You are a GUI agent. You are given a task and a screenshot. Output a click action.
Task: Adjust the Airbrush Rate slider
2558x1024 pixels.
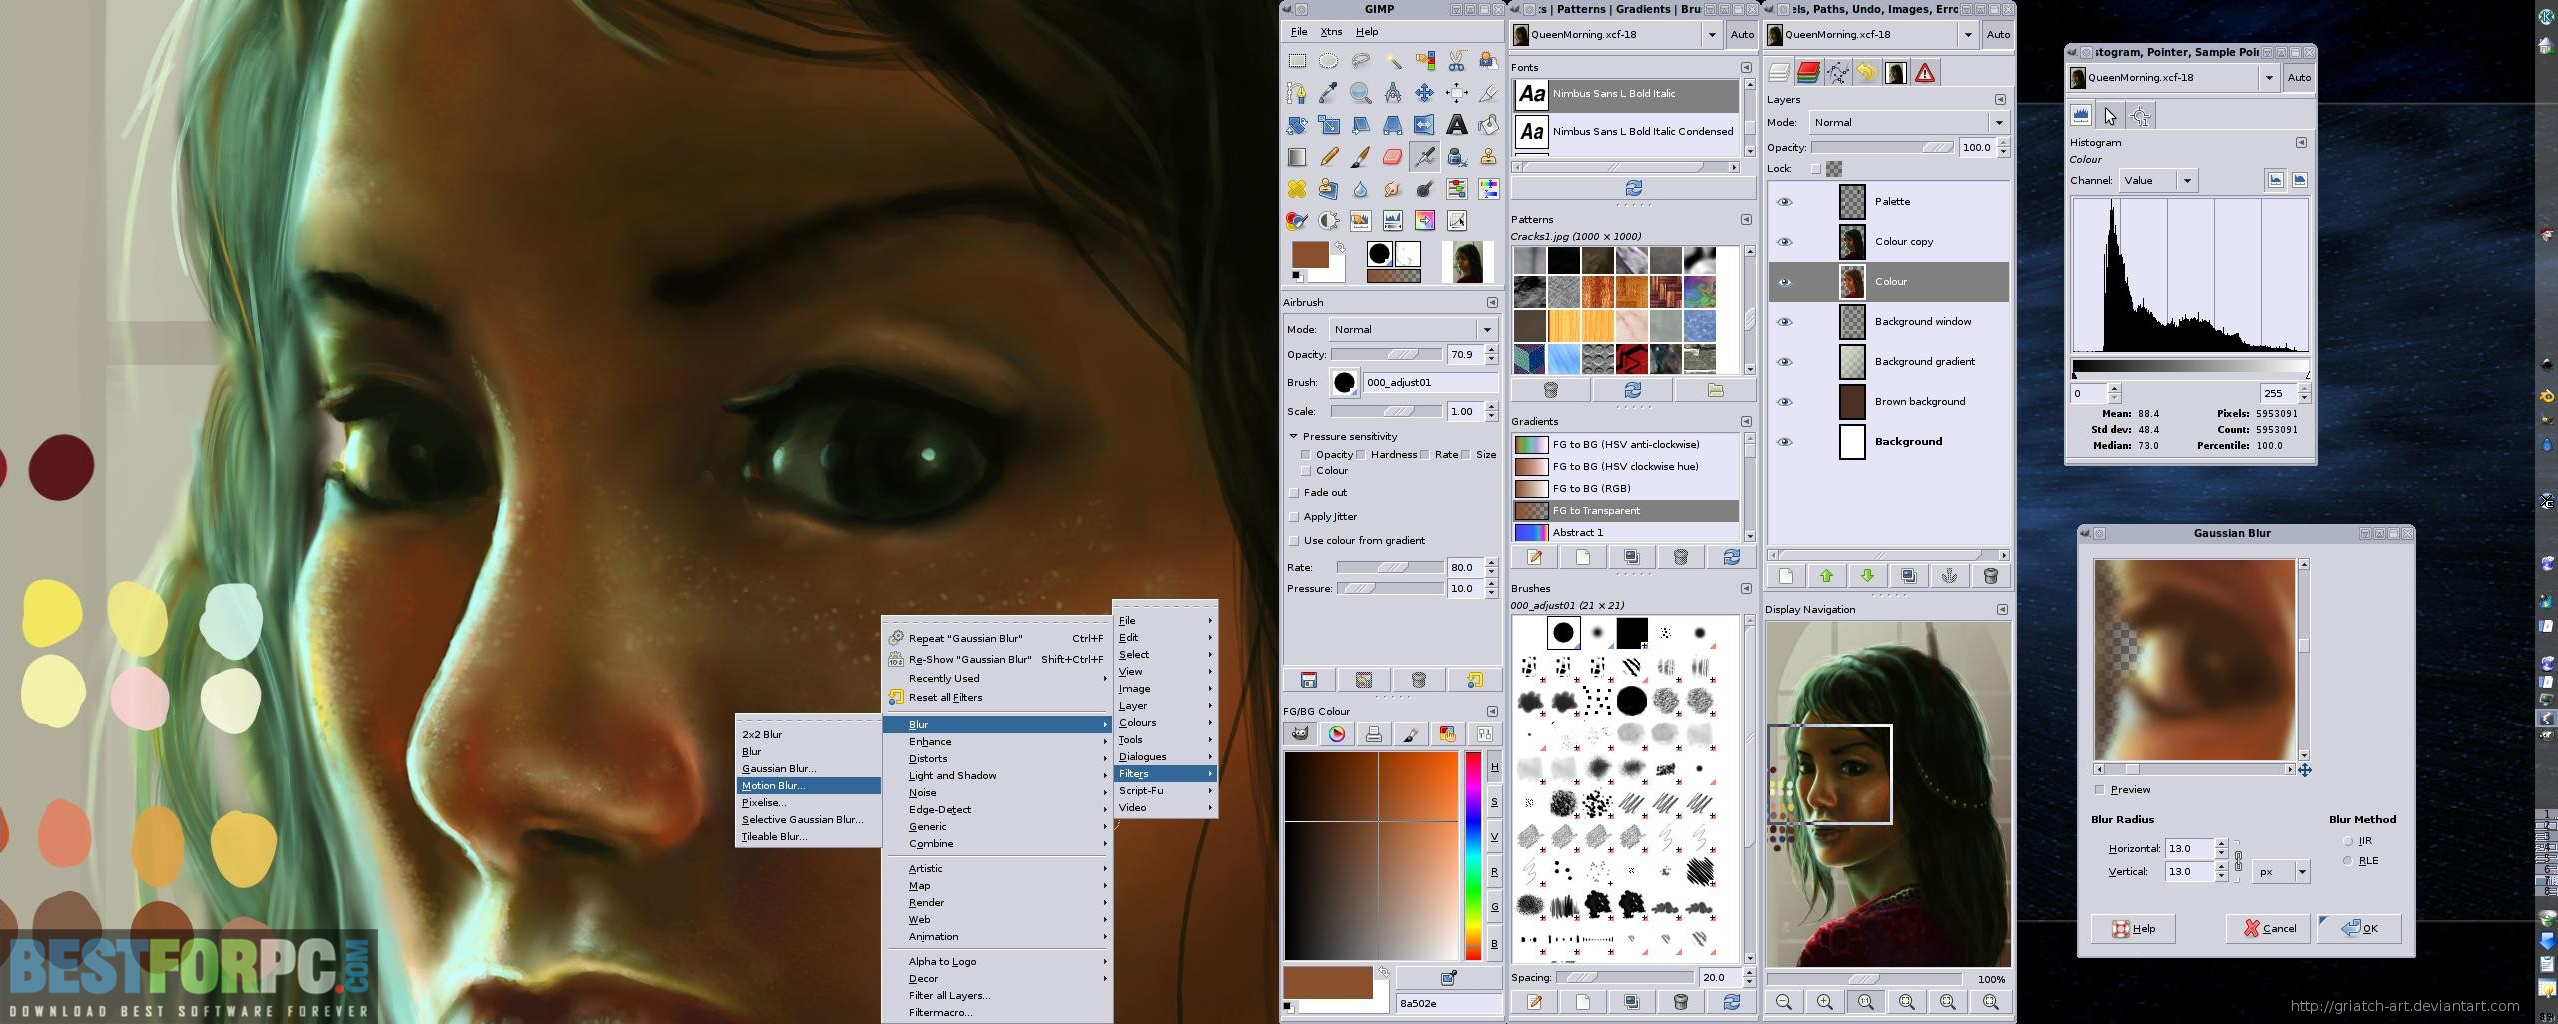pos(1390,568)
